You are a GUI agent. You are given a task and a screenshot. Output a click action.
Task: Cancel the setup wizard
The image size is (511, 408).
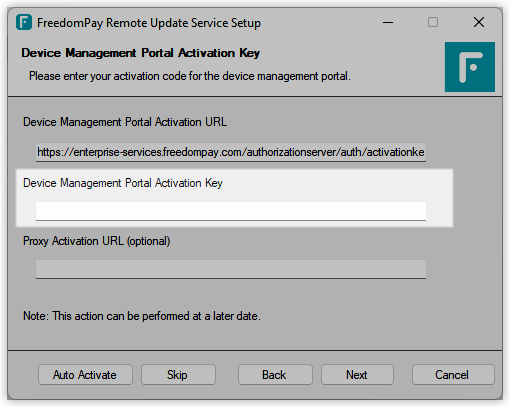453,375
